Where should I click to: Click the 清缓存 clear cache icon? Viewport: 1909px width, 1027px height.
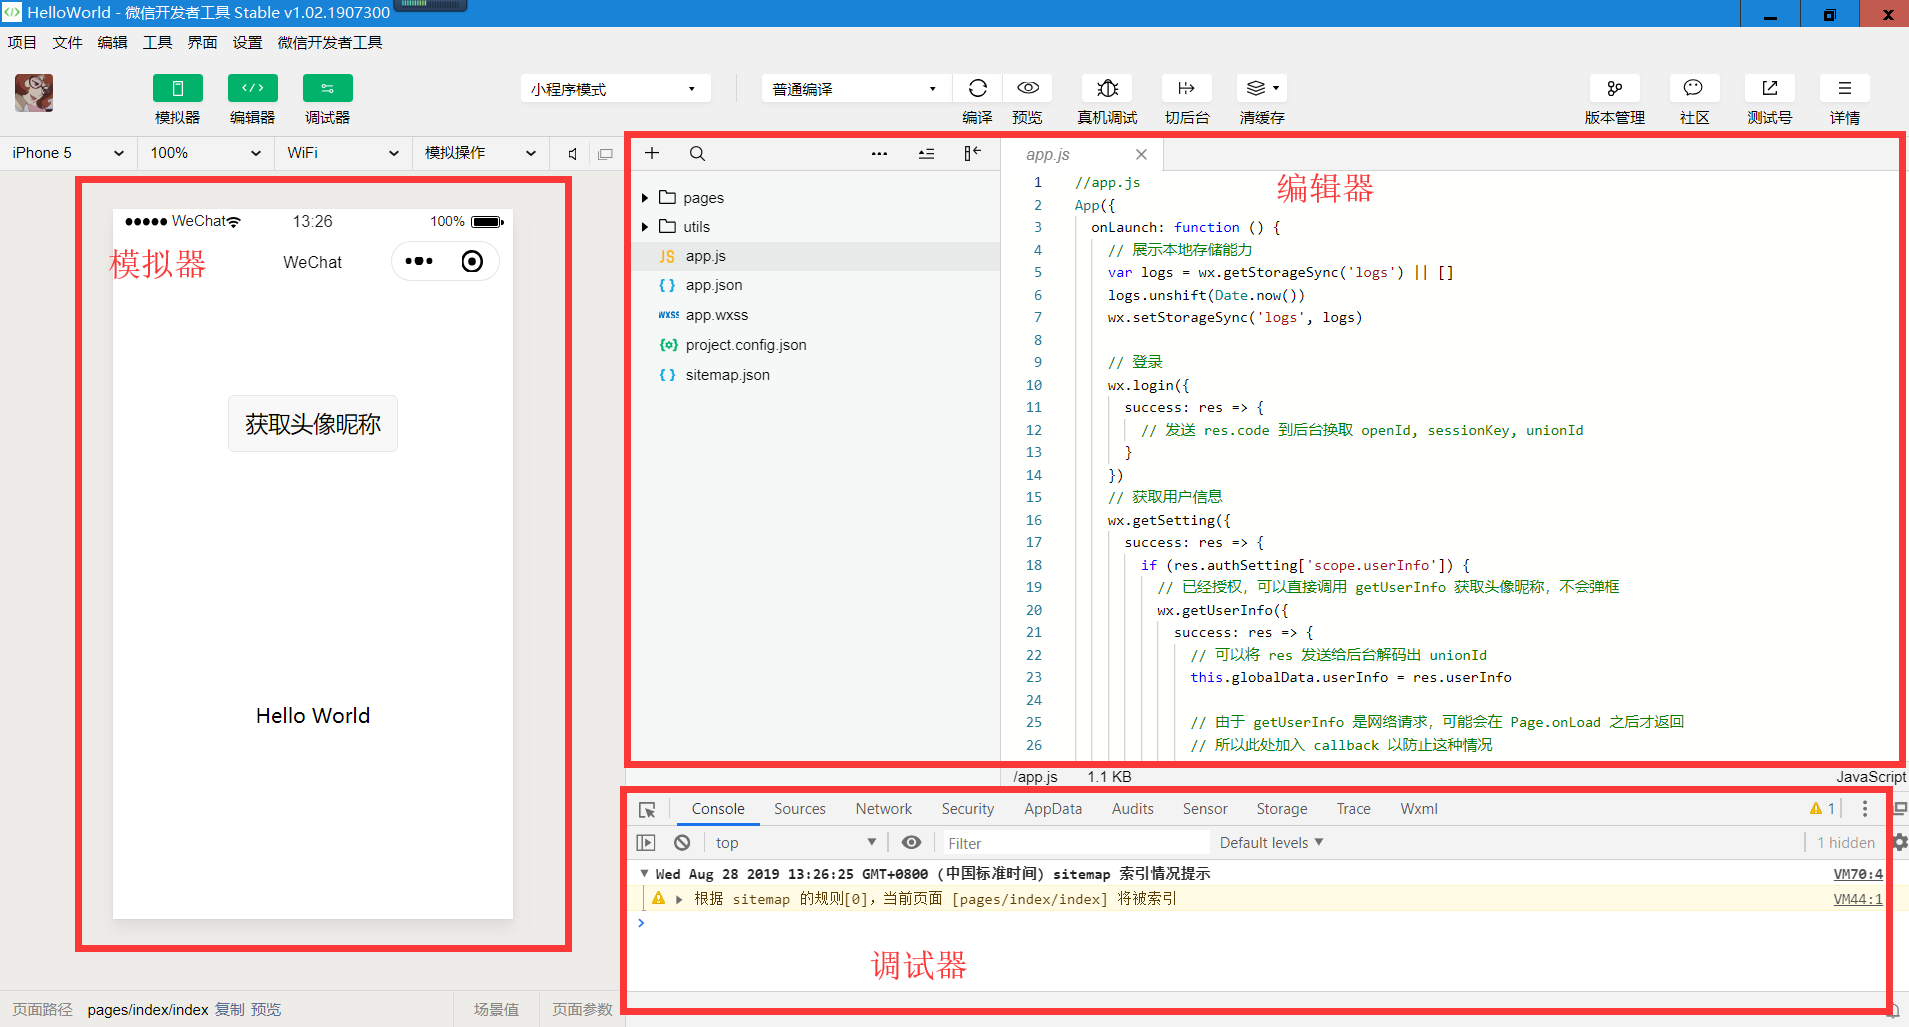[1262, 88]
